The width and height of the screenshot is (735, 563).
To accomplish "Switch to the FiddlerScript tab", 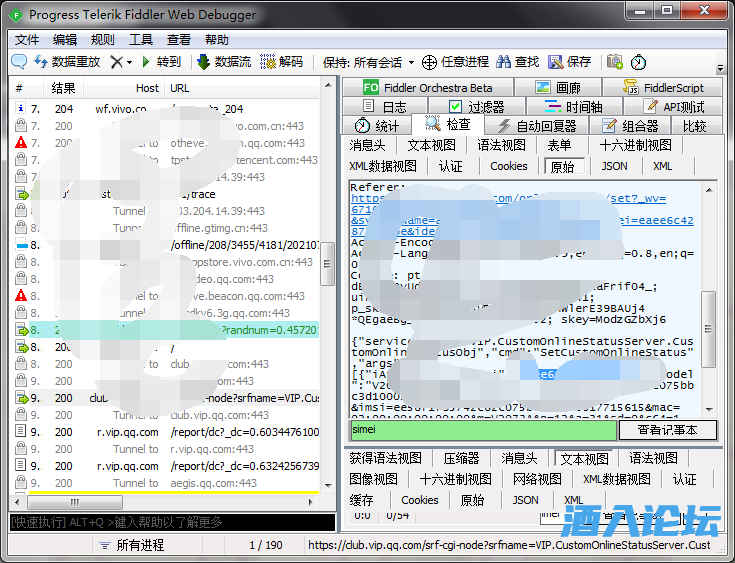I will (x=663, y=88).
